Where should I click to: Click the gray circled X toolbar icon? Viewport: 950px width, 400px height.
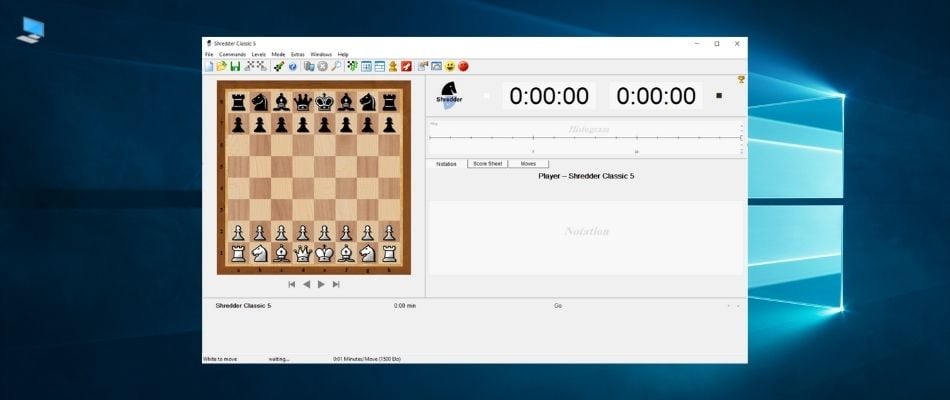click(322, 67)
